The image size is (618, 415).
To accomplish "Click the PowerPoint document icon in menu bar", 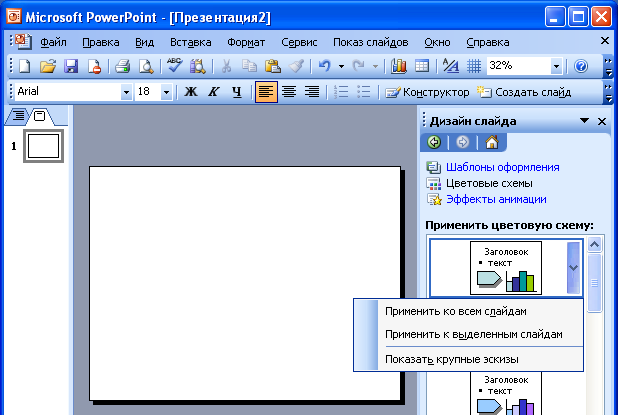I will click(x=22, y=42).
